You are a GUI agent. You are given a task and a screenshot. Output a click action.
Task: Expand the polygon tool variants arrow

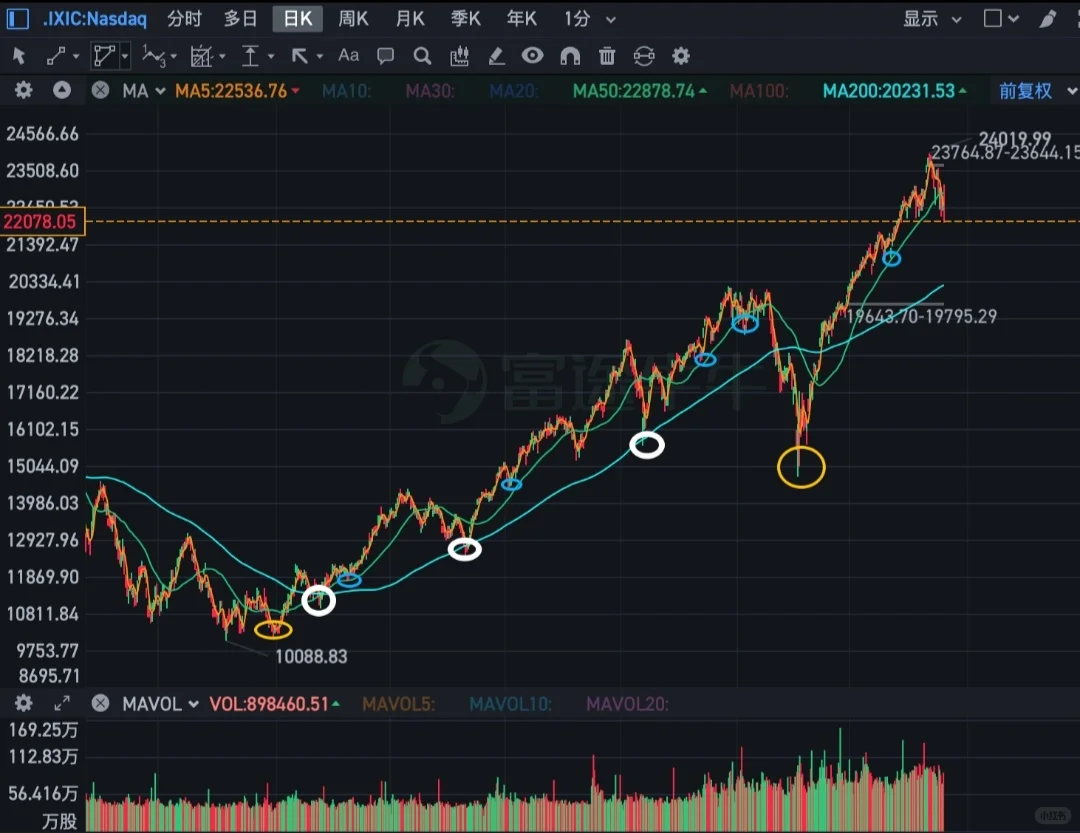tap(125, 56)
